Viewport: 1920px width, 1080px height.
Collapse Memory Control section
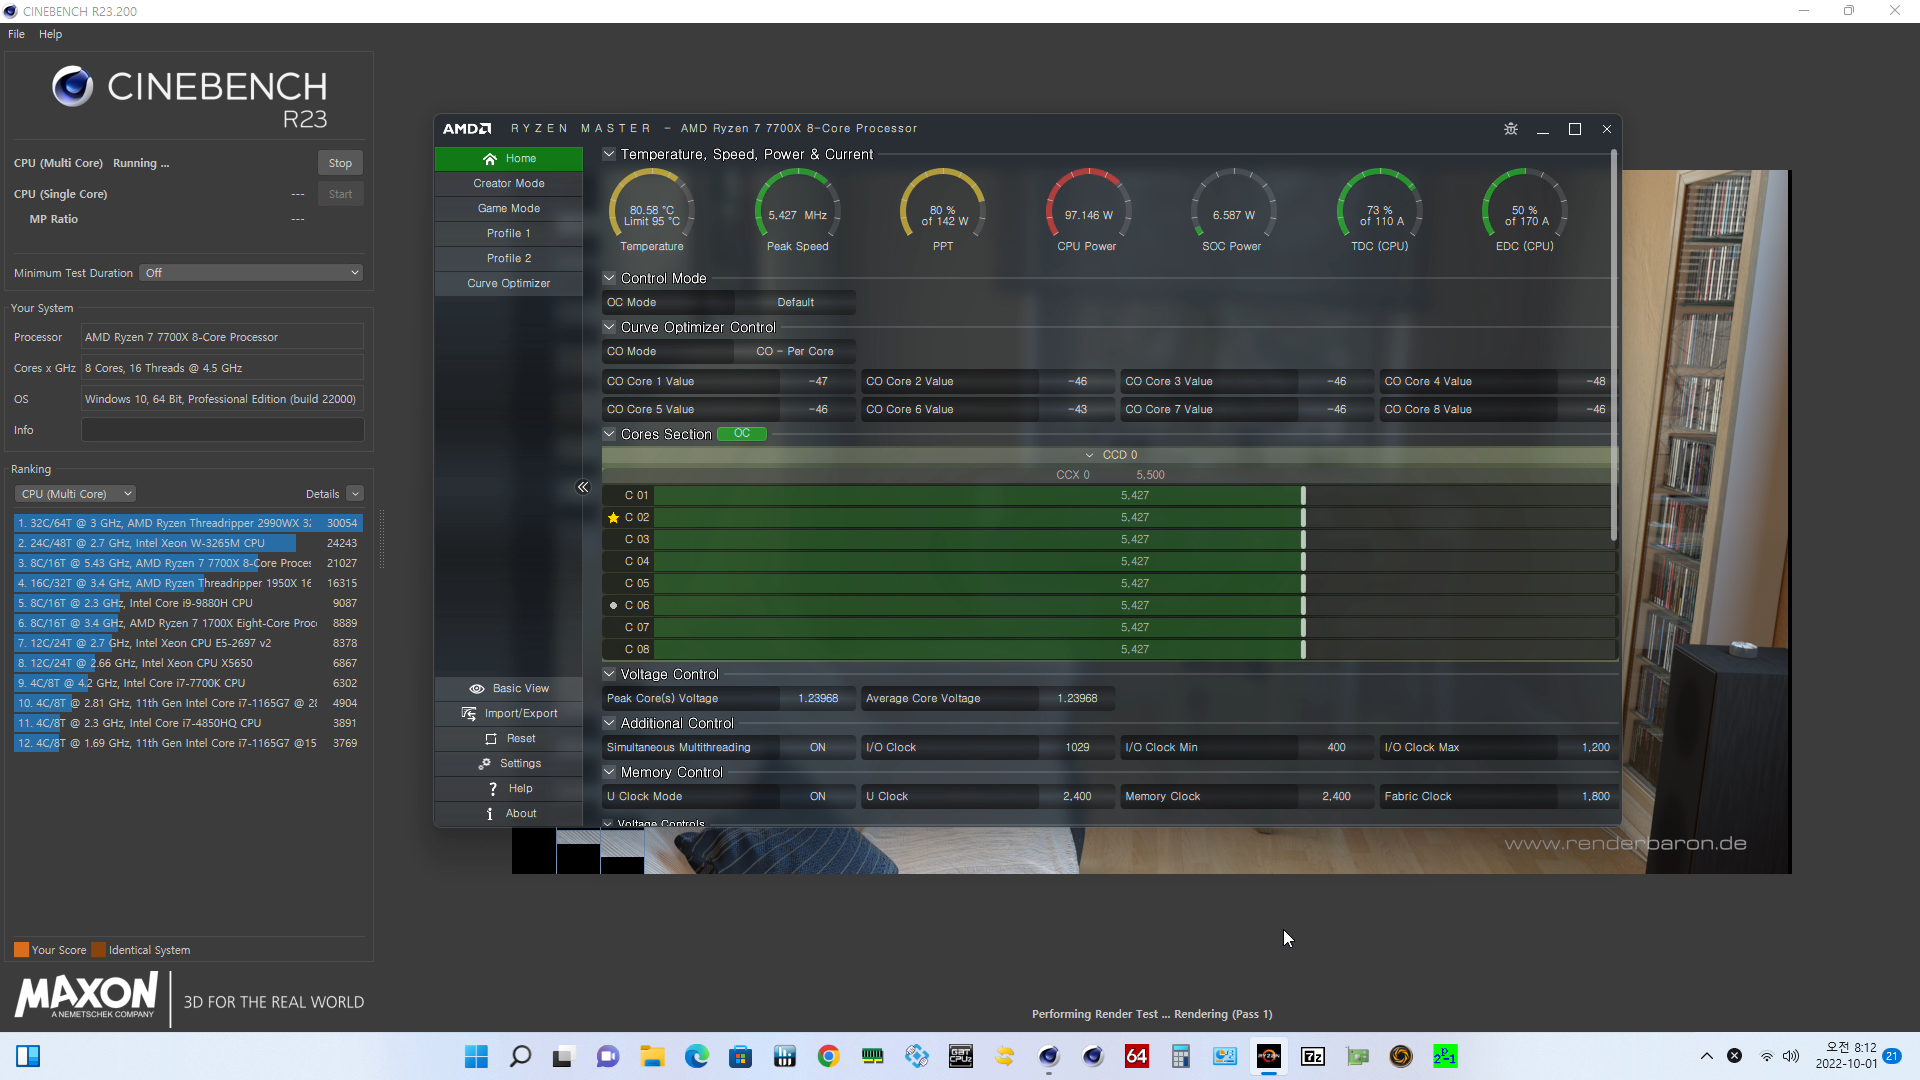pyautogui.click(x=609, y=772)
